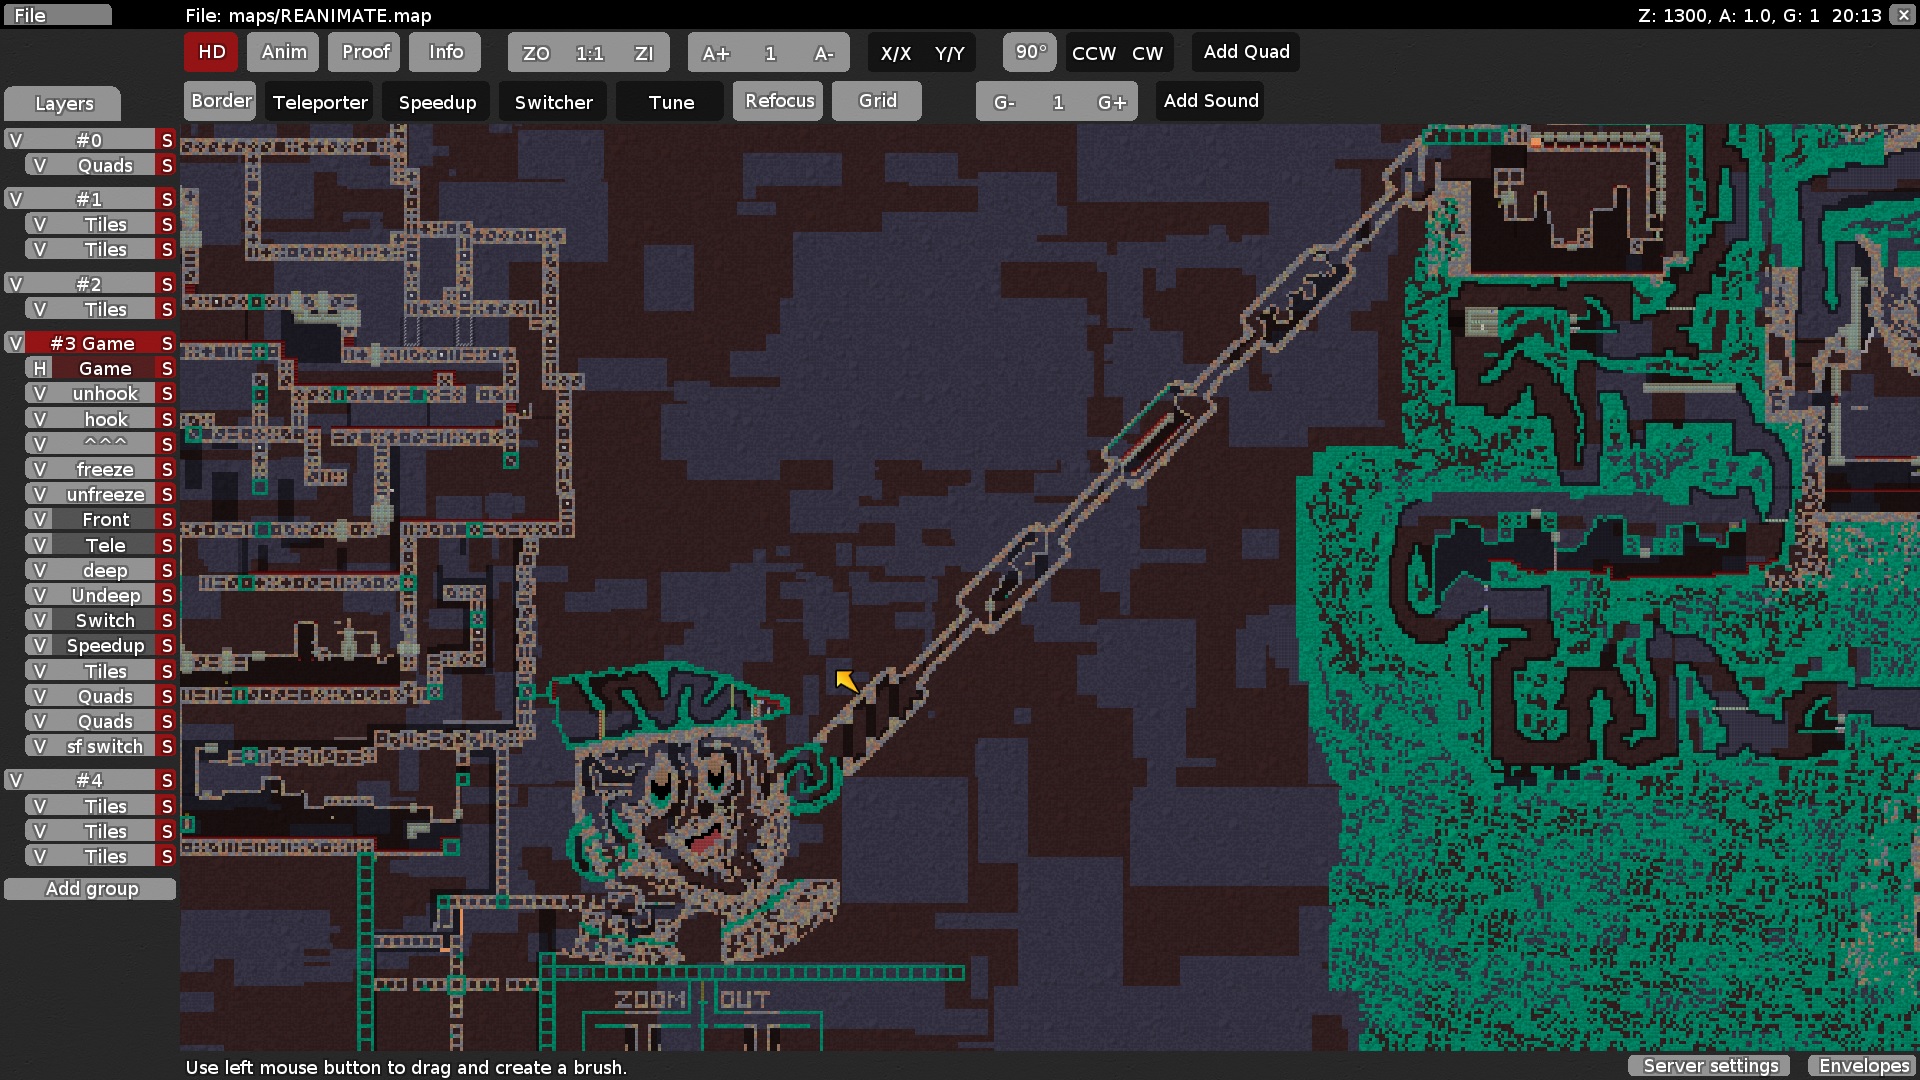The width and height of the screenshot is (1920, 1080).
Task: Rotate brush clockwise with CW
Action: (1147, 53)
